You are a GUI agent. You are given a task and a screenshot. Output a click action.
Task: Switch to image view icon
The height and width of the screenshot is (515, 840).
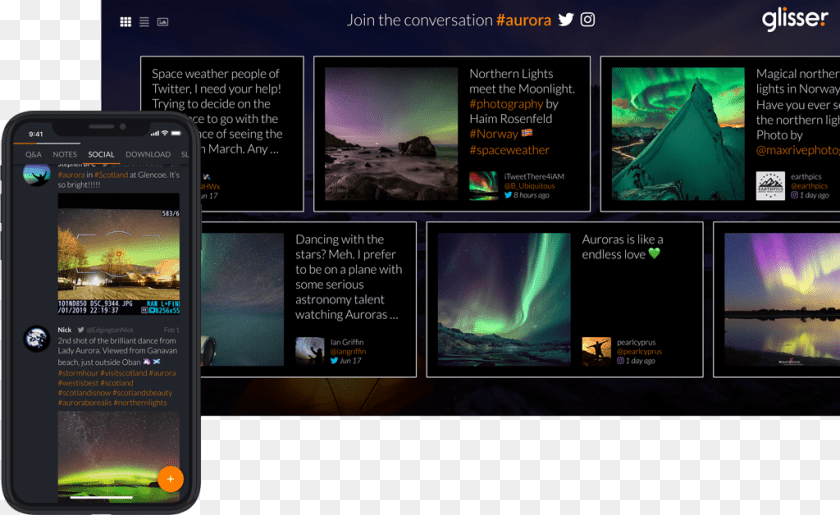click(x=162, y=21)
